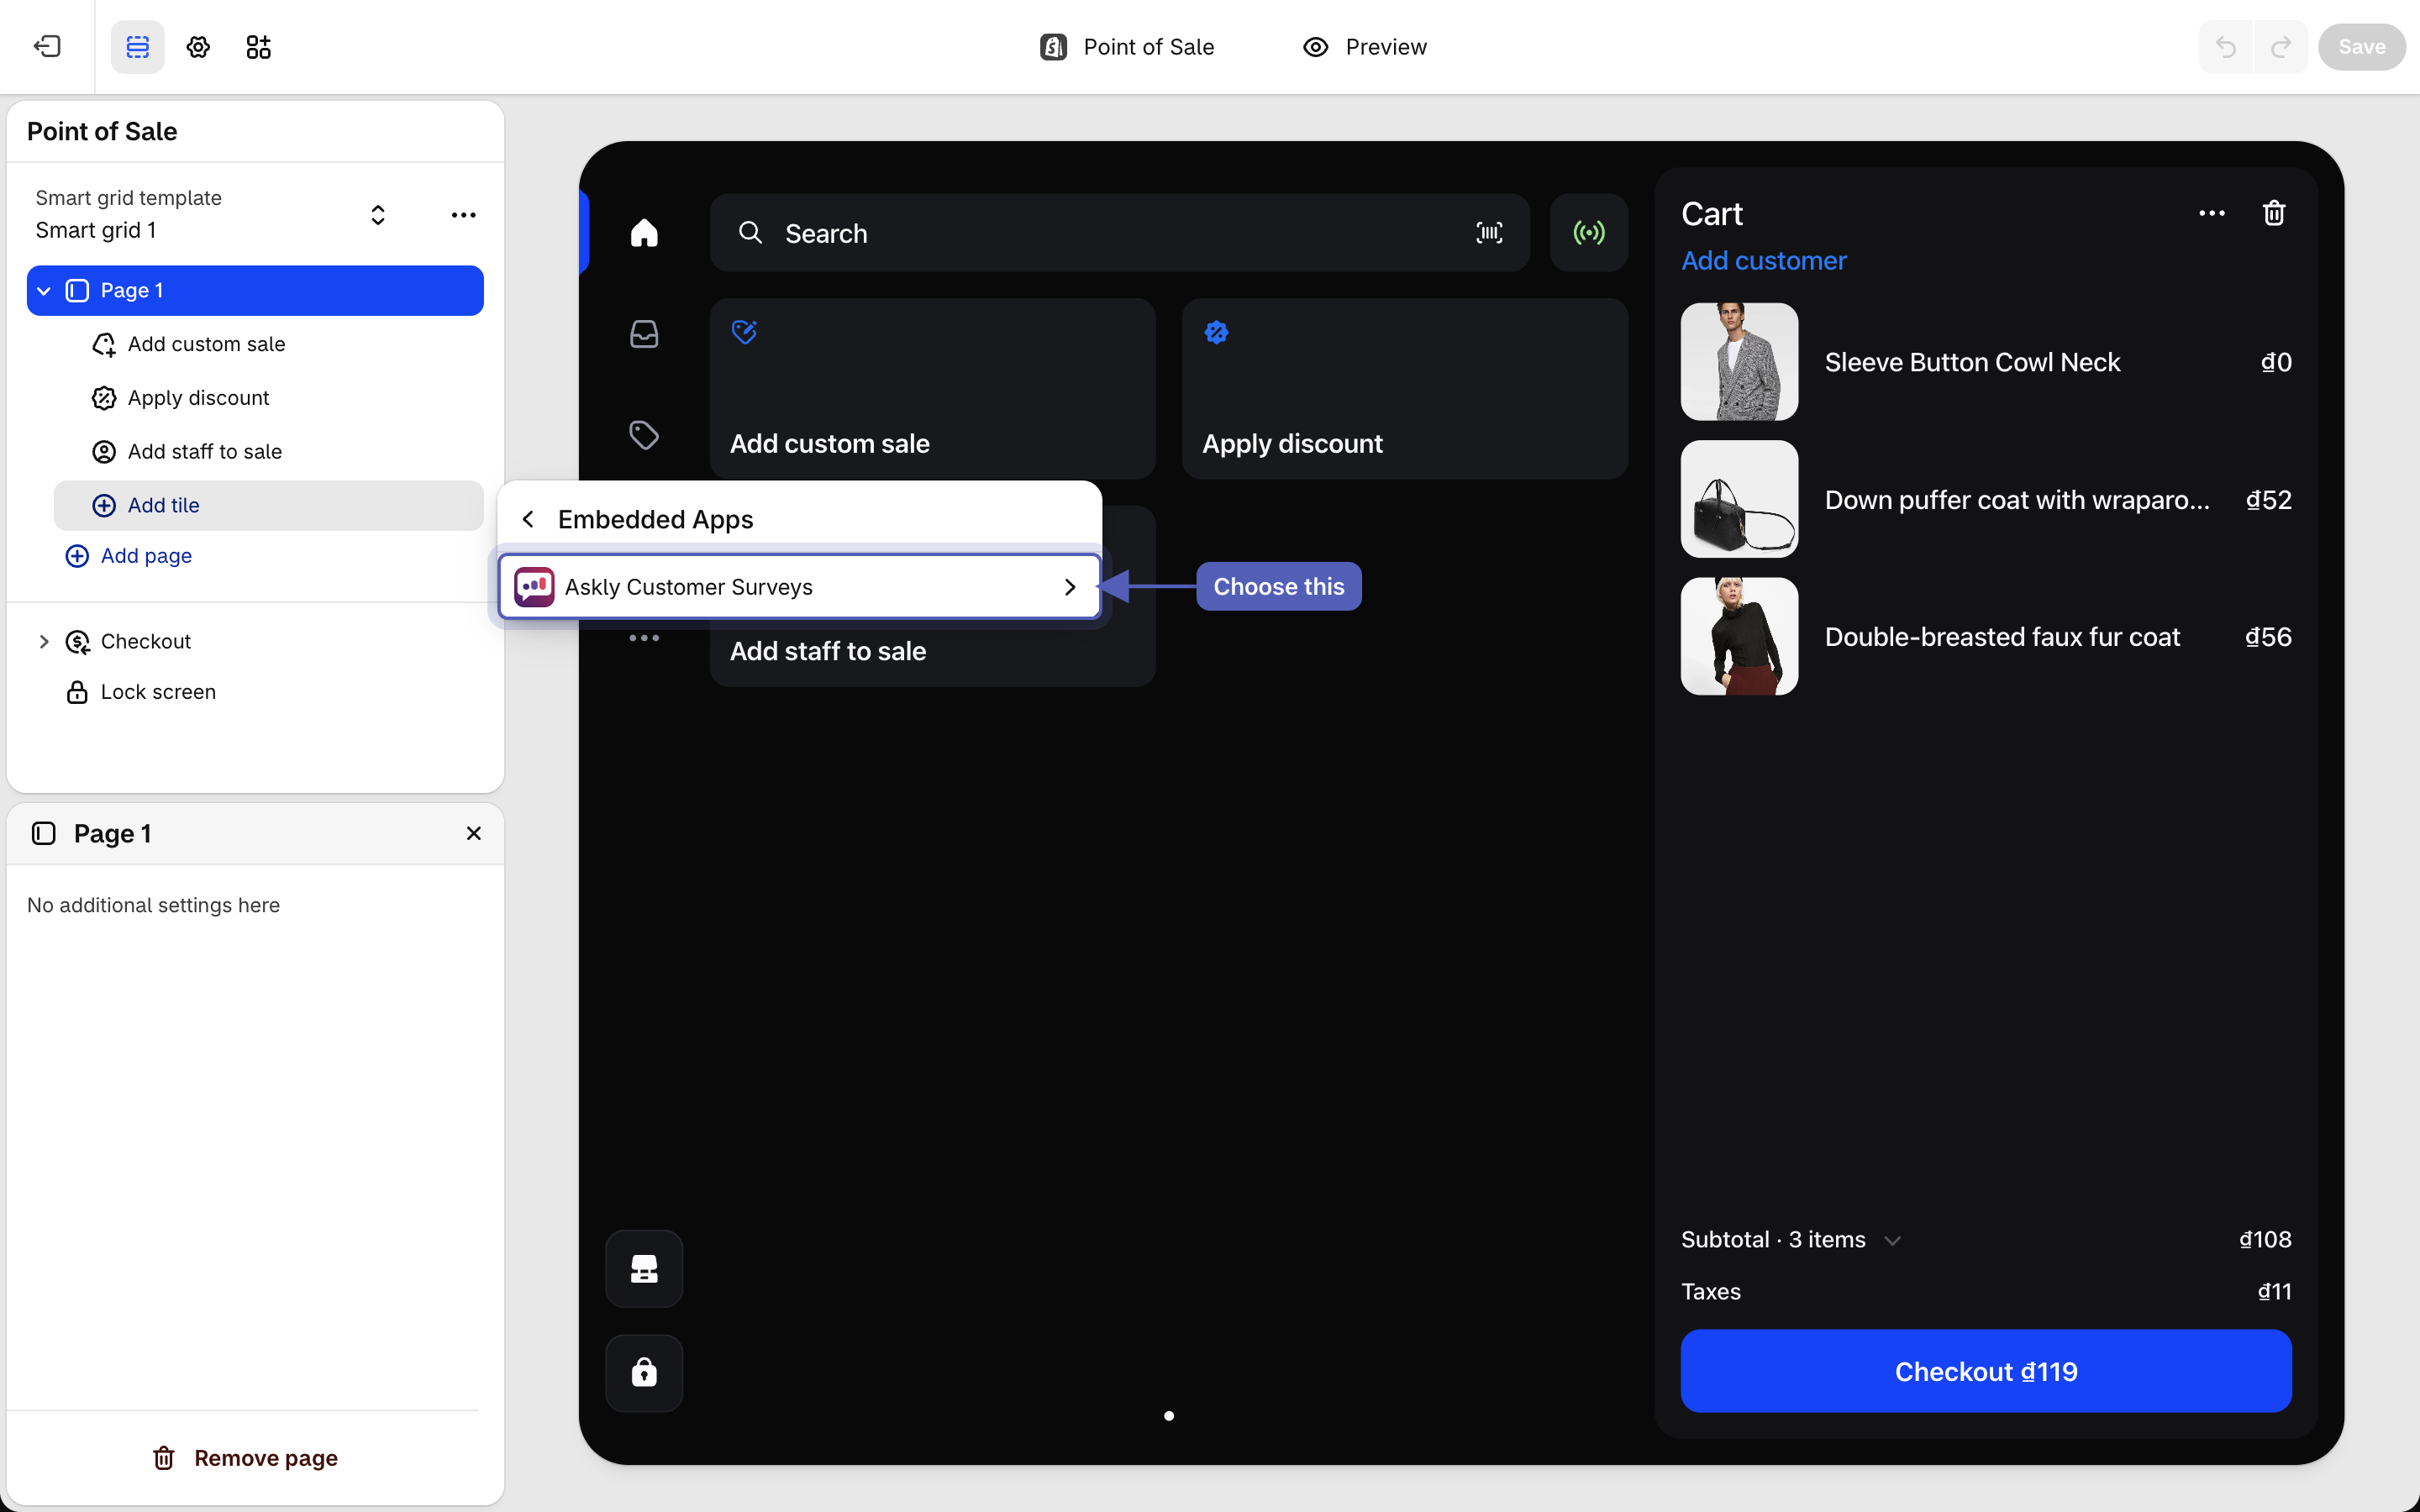Click Down puffer coat product thumbnail
Screen dimensions: 2420x1512
[x=1739, y=499]
